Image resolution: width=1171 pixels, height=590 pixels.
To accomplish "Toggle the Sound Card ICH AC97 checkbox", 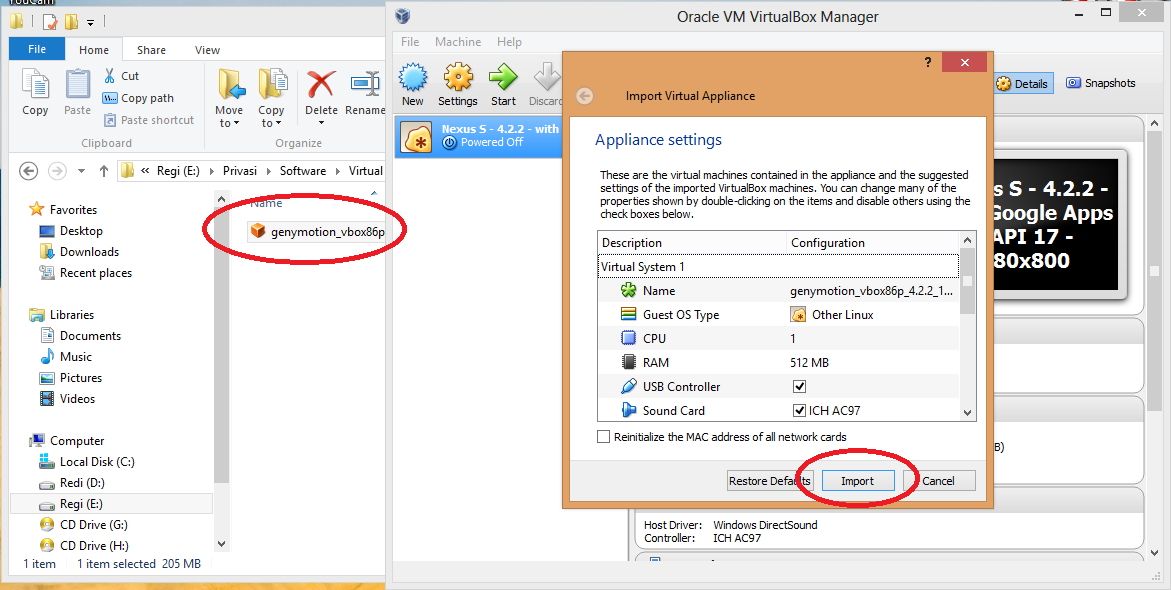I will pyautogui.click(x=799, y=410).
